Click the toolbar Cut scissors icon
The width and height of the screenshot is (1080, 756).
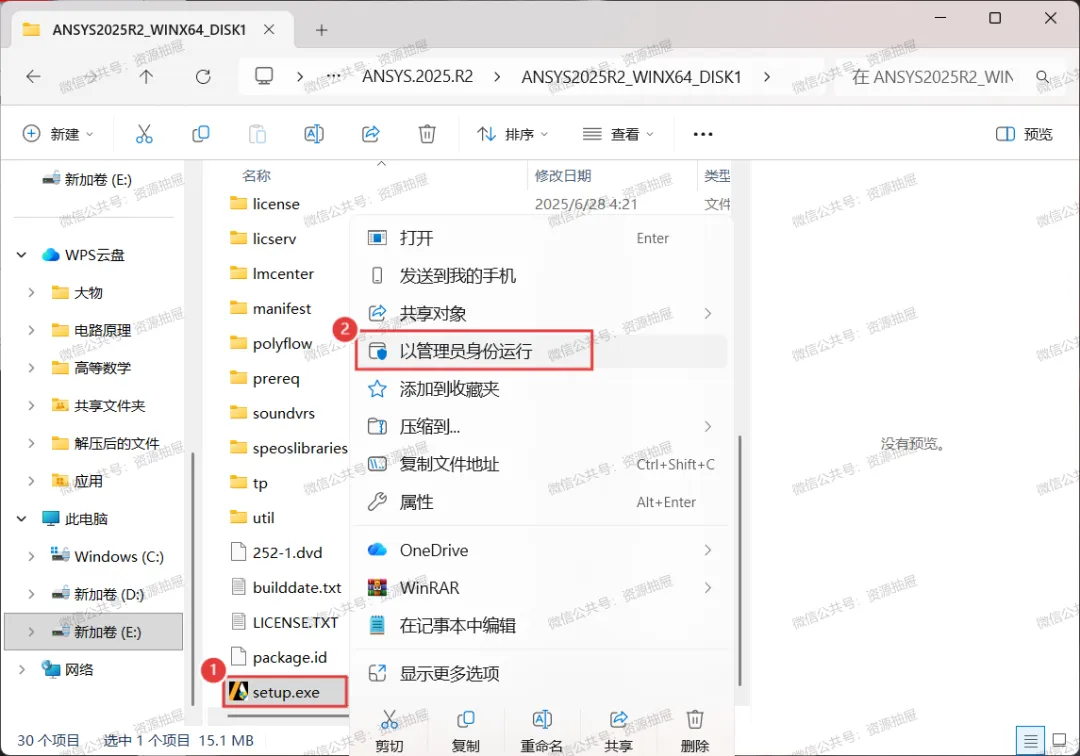point(144,134)
